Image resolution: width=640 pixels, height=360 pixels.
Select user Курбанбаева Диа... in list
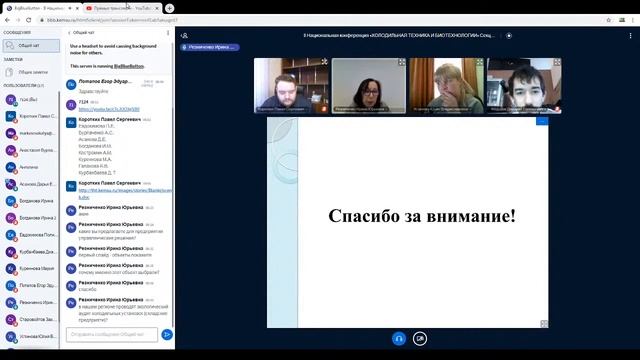click(31, 252)
